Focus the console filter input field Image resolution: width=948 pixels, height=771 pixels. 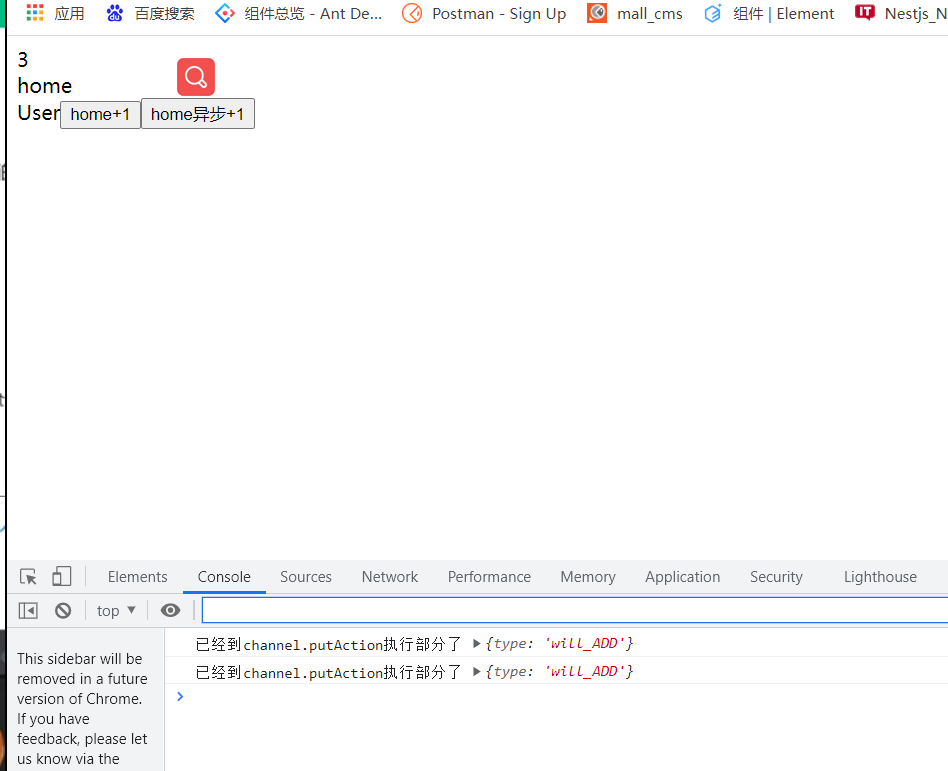pyautogui.click(x=574, y=610)
